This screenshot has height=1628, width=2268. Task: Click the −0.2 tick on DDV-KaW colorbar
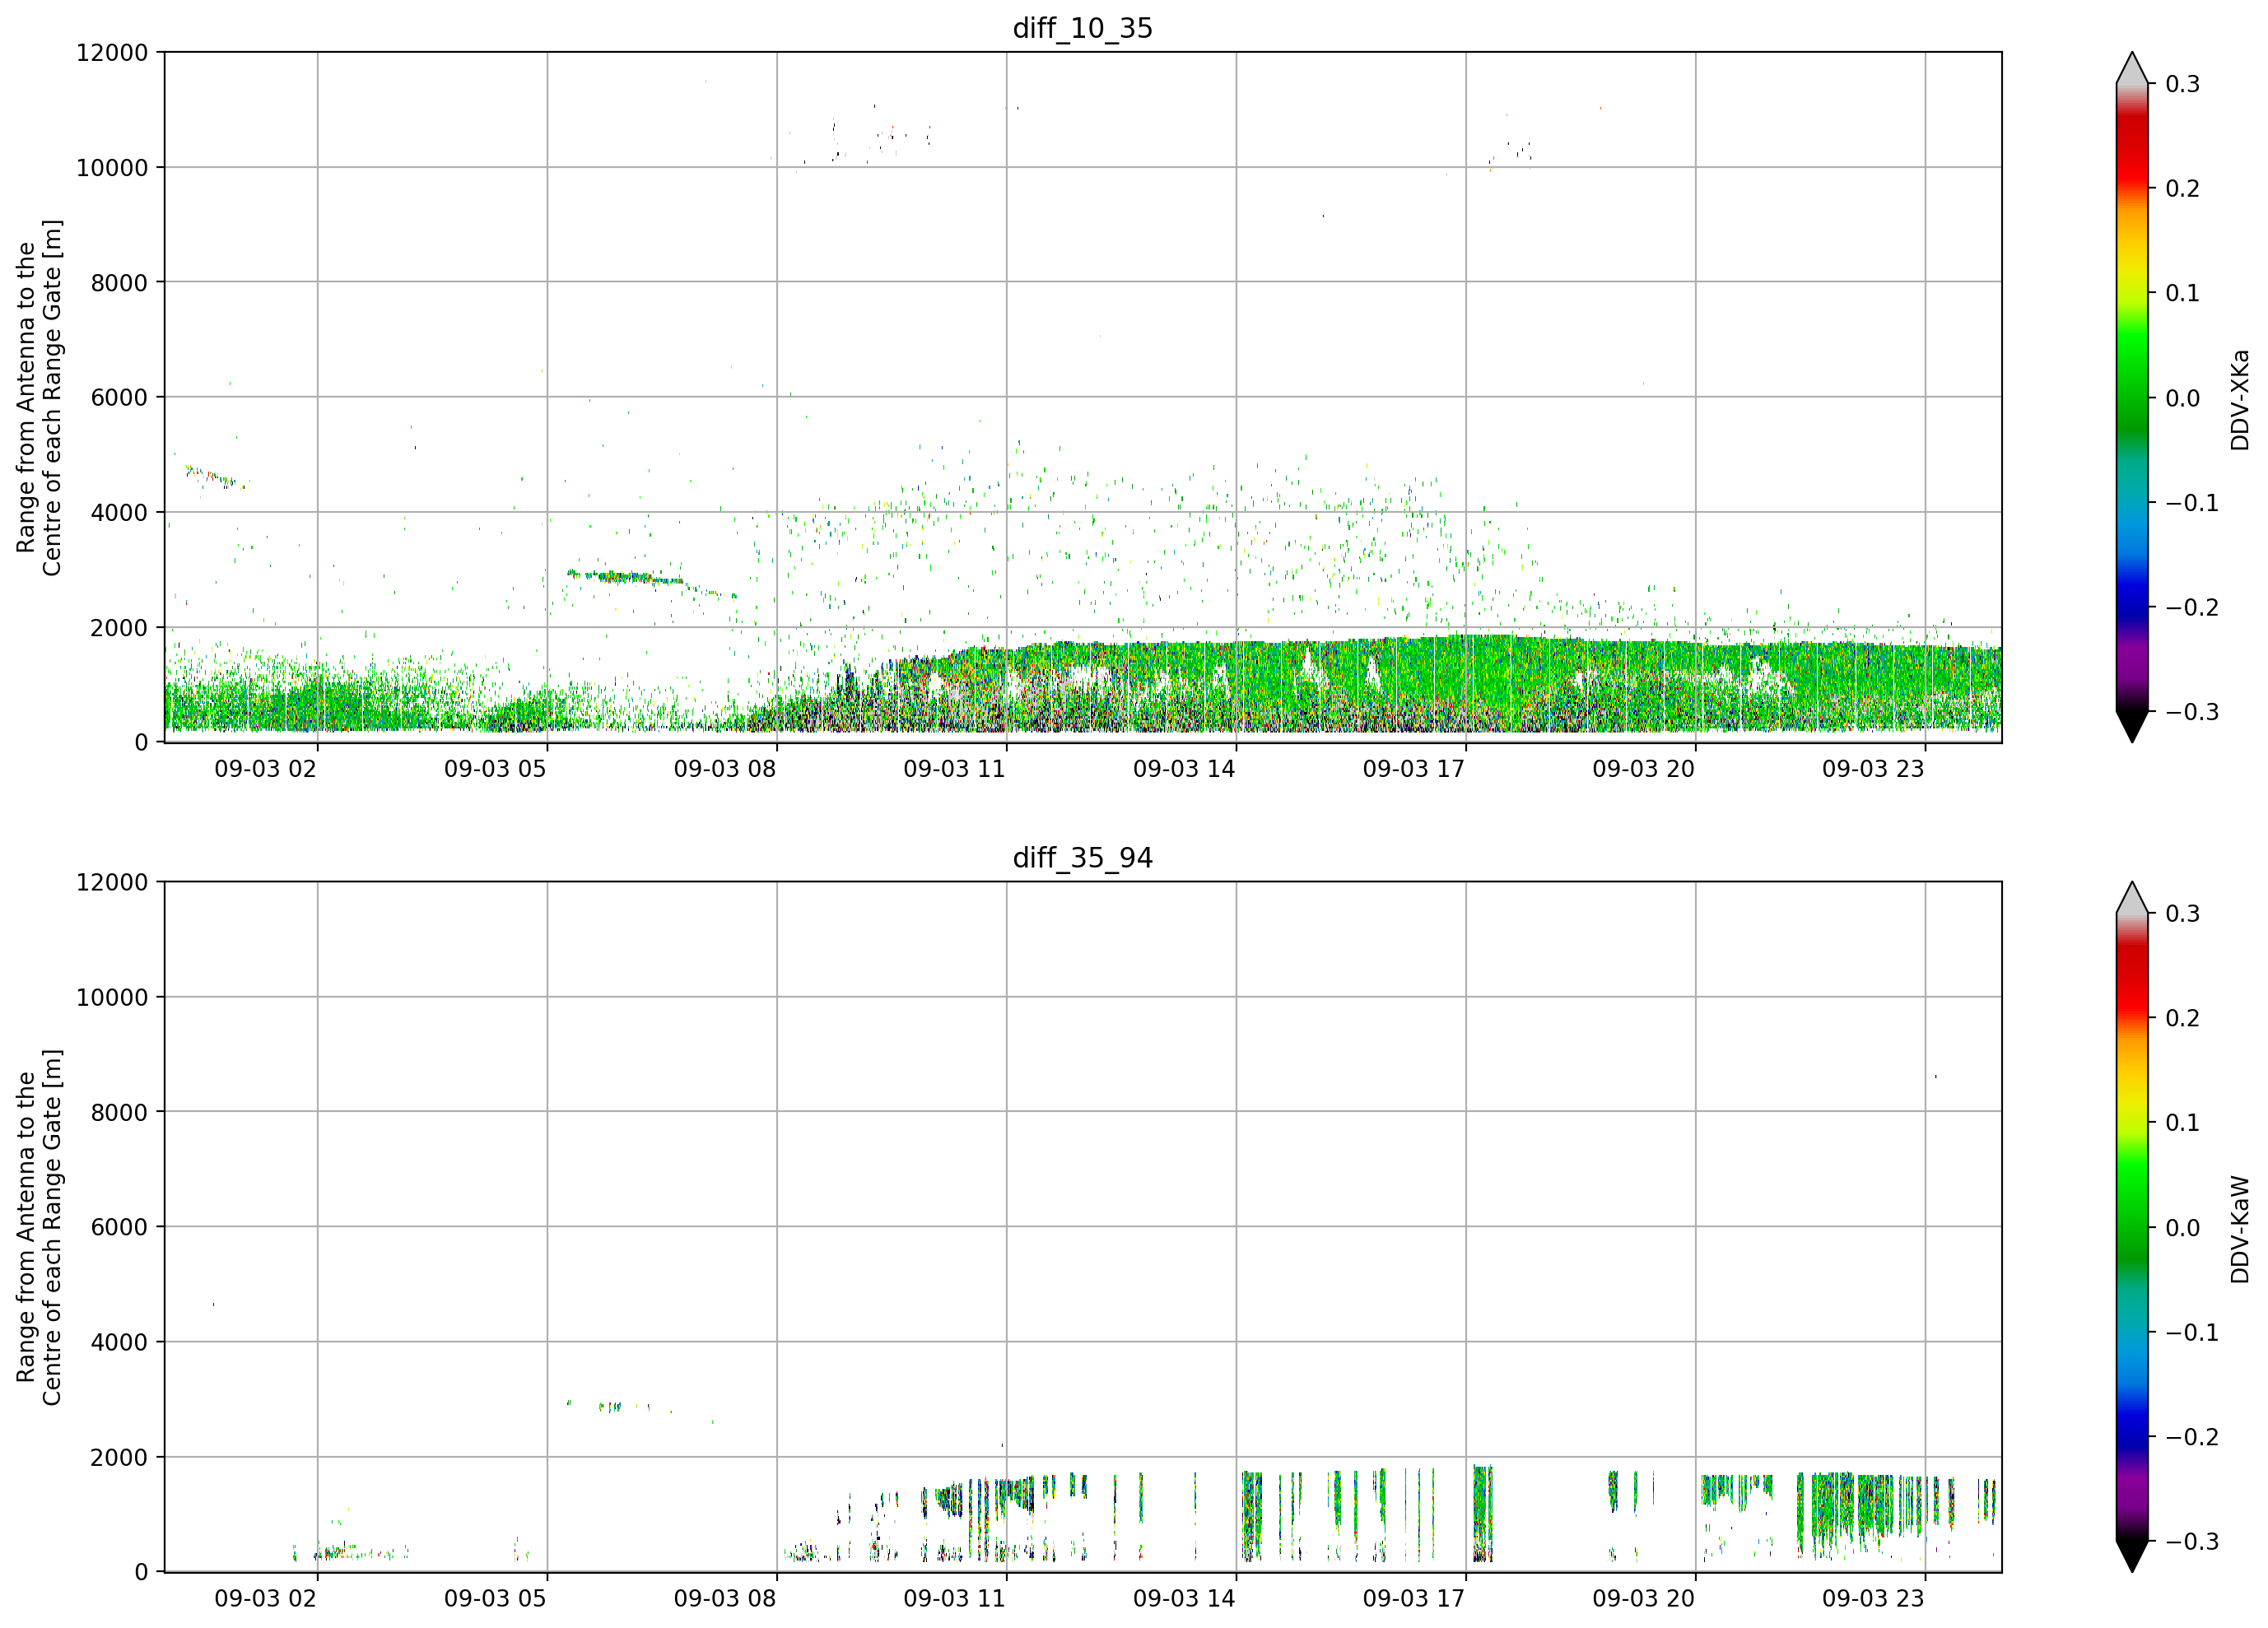click(x=2192, y=1437)
